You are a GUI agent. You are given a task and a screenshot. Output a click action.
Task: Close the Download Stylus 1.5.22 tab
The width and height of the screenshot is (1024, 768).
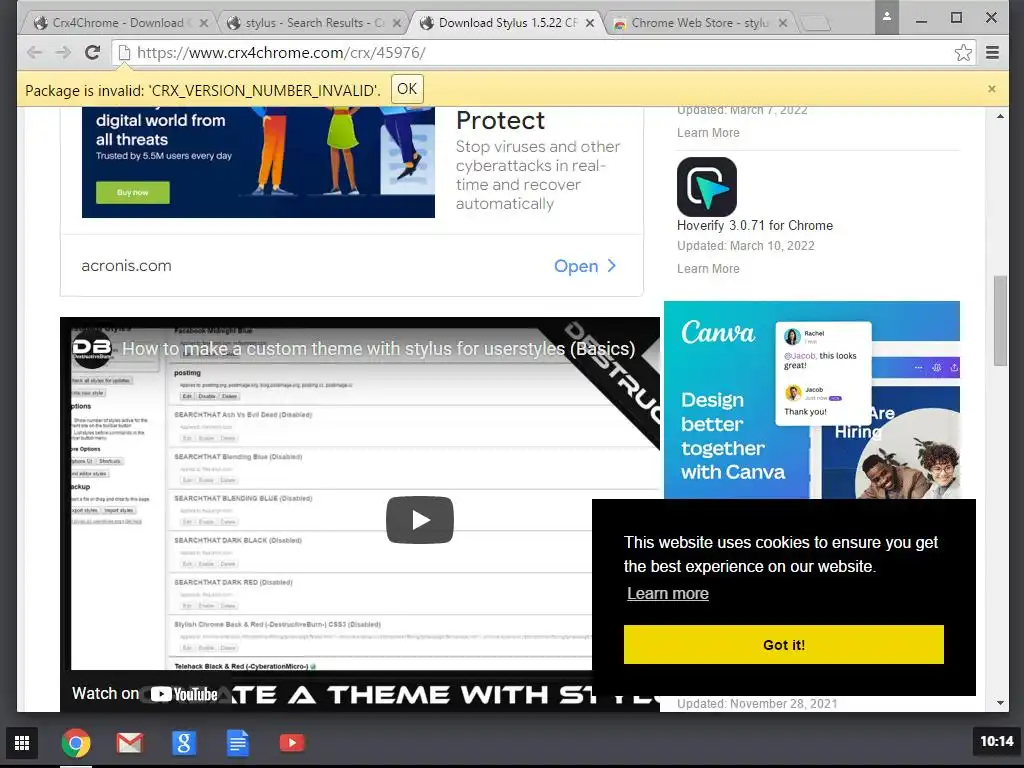pyautogui.click(x=590, y=23)
